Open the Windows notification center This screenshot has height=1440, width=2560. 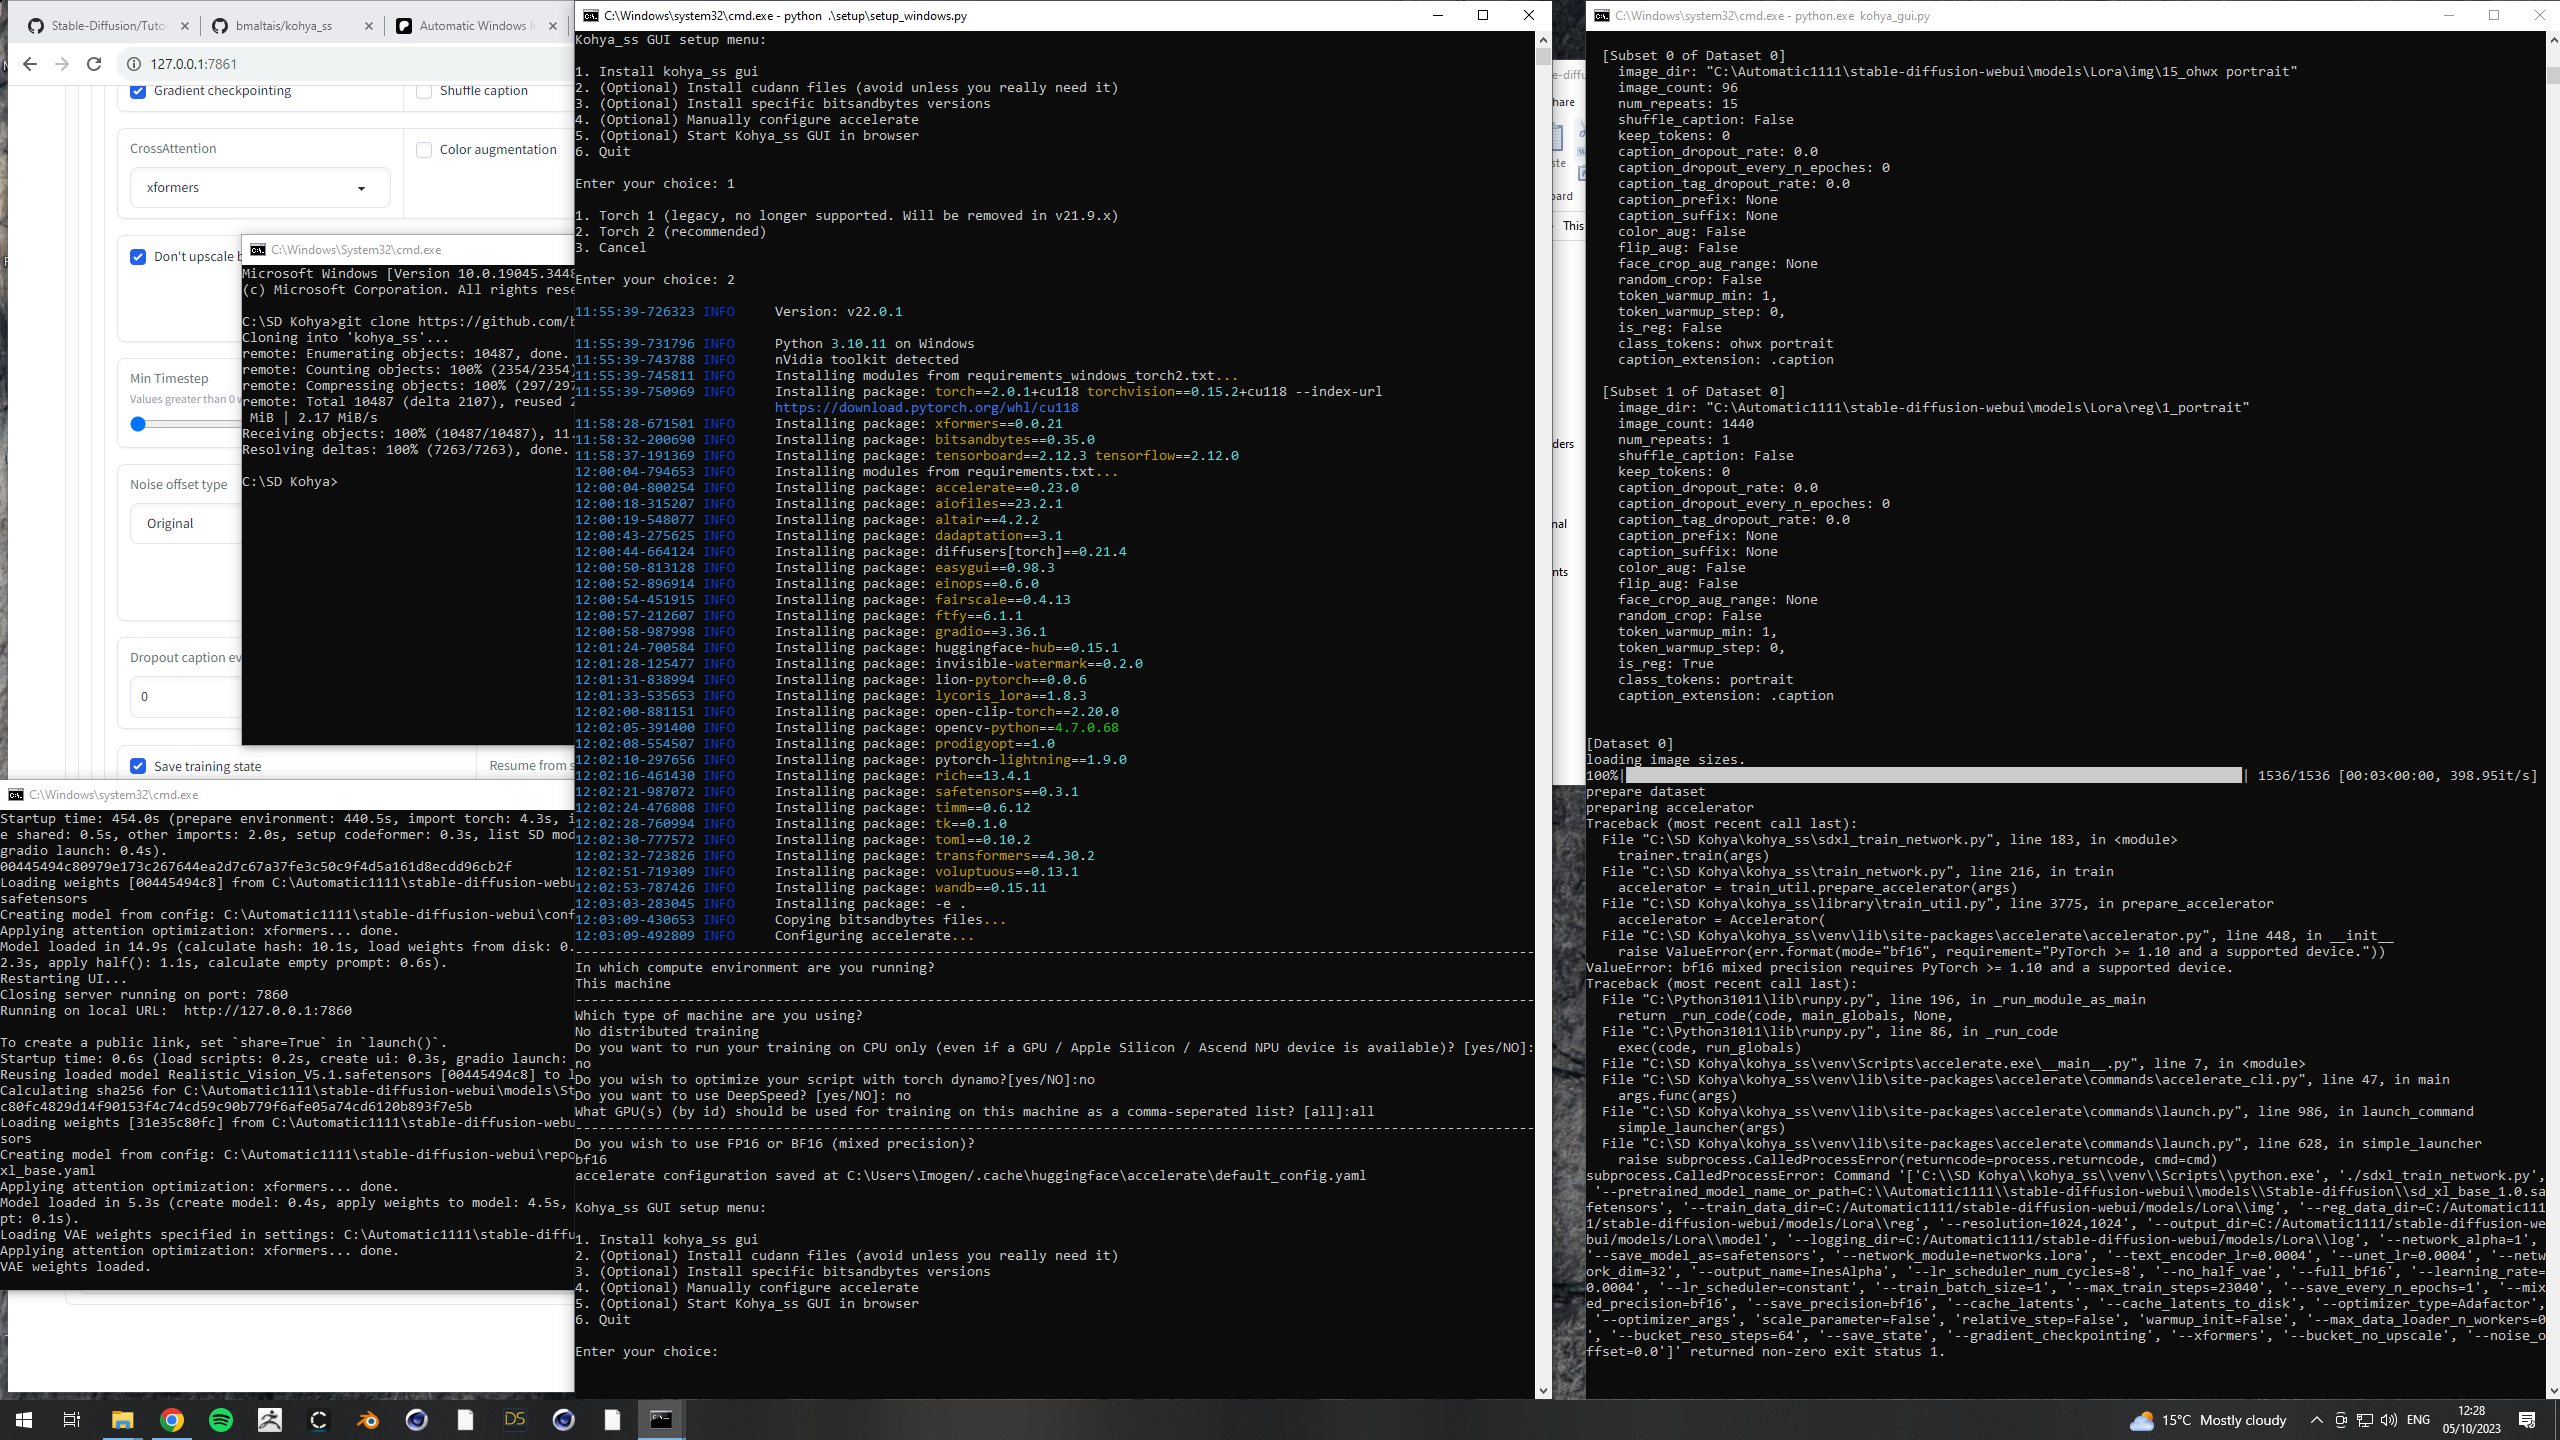coord(2527,1420)
